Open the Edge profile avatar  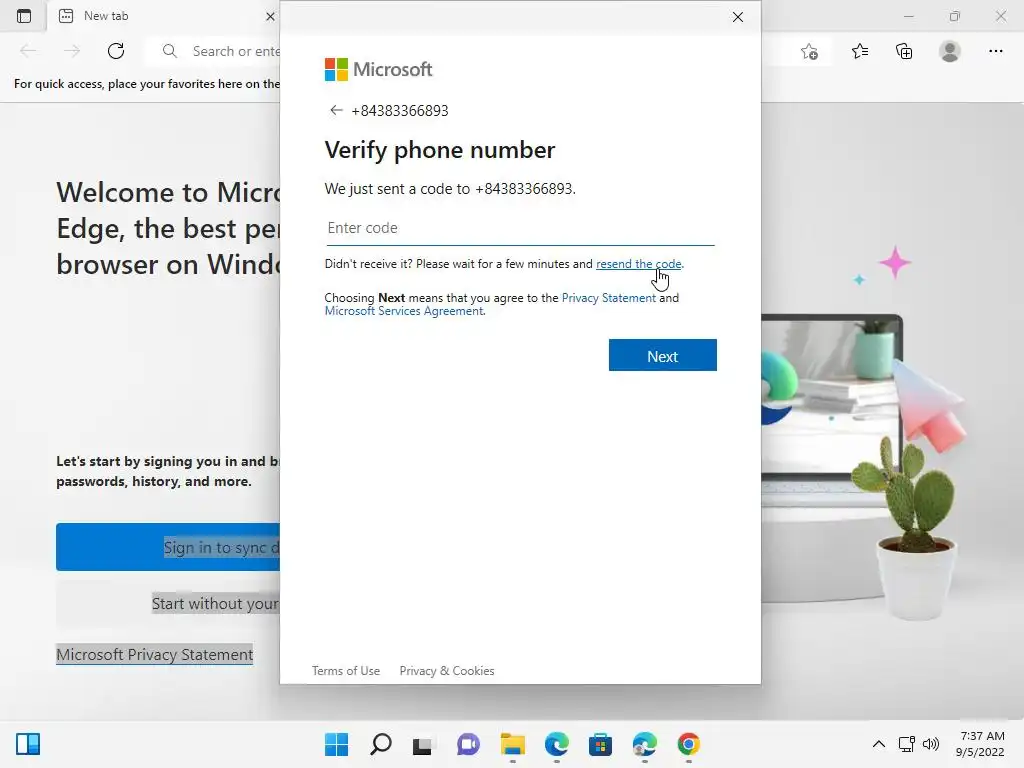click(950, 51)
